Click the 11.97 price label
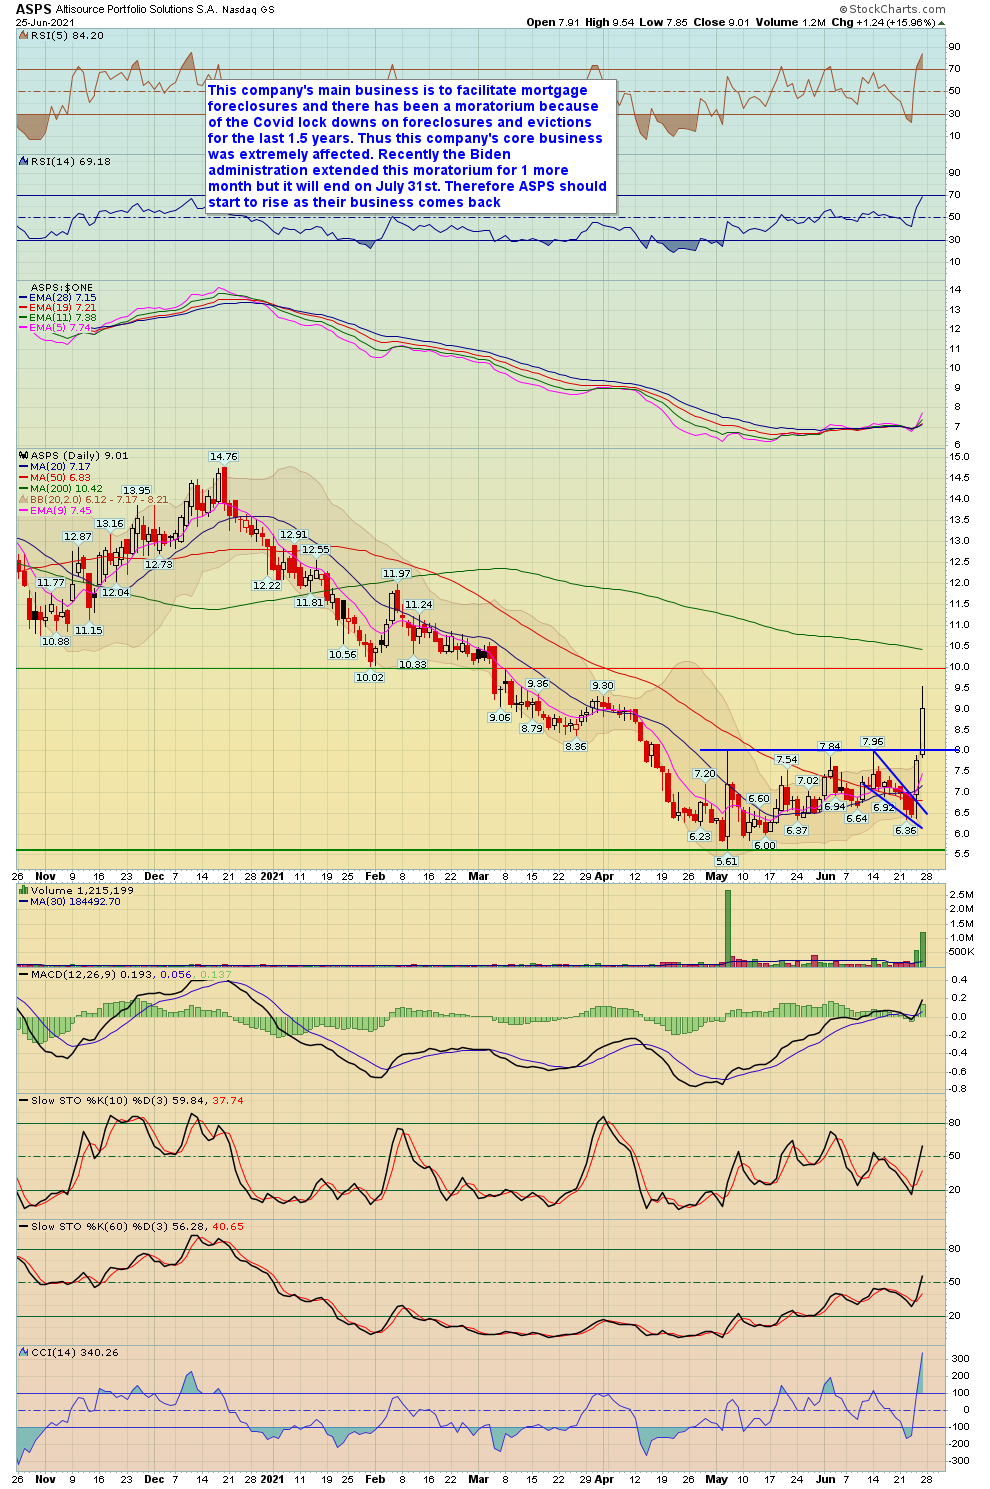Viewport: 990px width, 1489px height. pyautogui.click(x=397, y=573)
